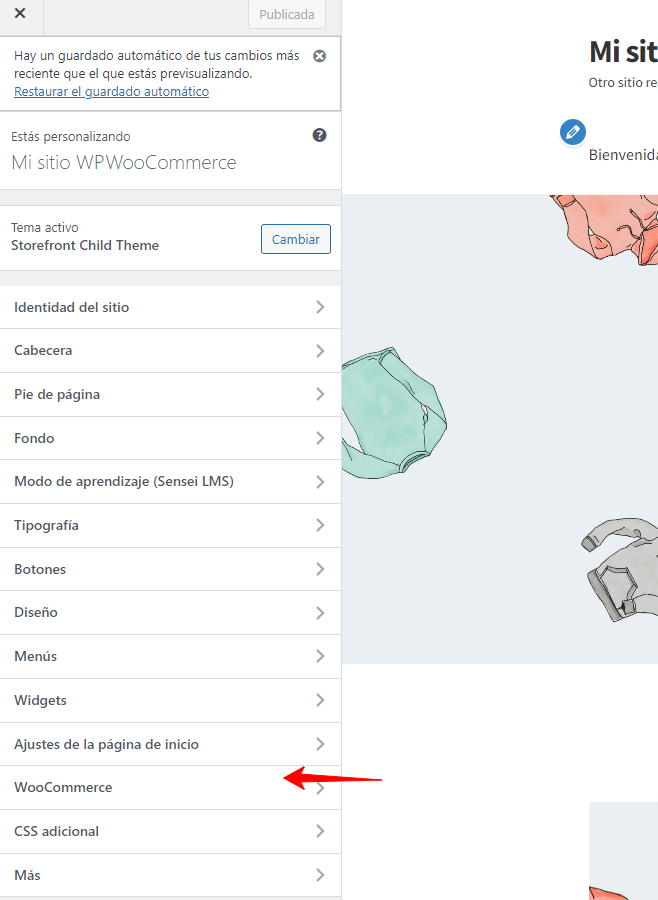658x900 pixels.
Task: Open the Cabecera section
Action: coord(171,351)
